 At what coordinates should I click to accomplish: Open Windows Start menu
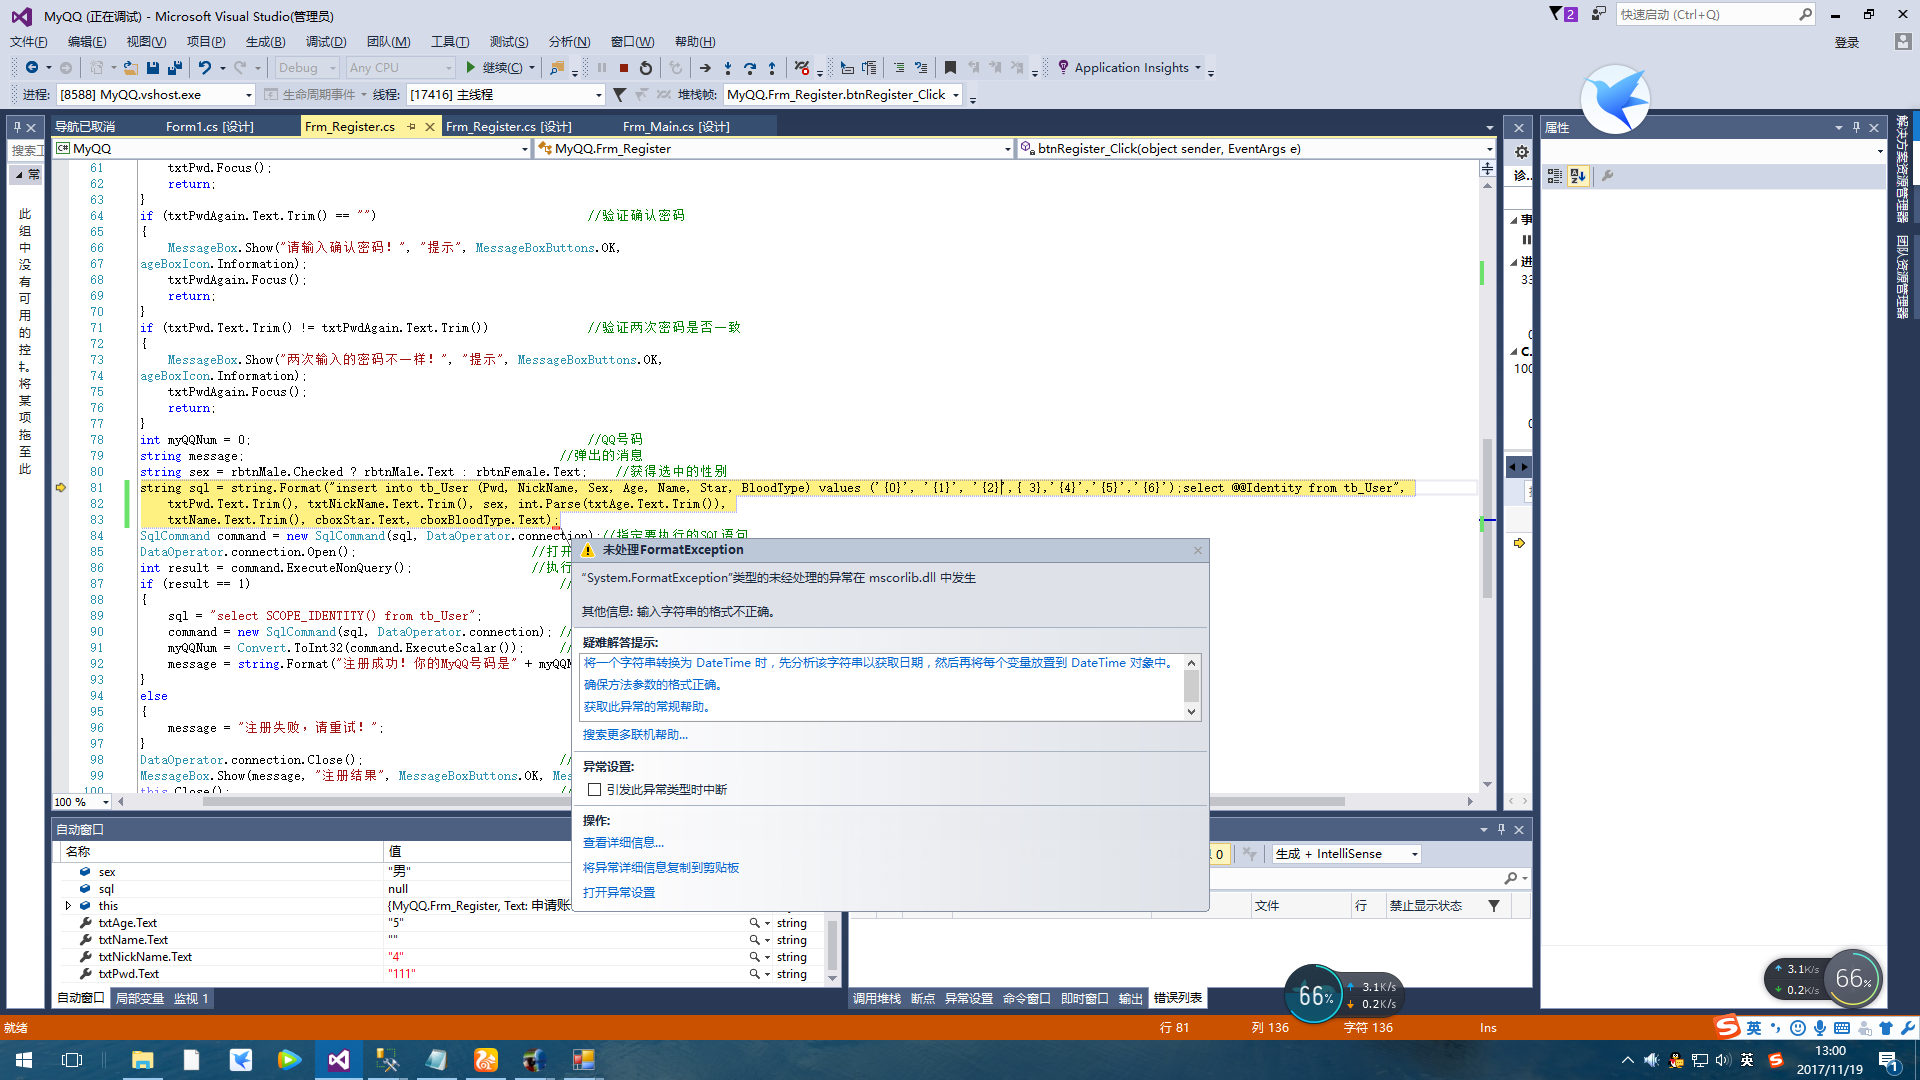[24, 1059]
